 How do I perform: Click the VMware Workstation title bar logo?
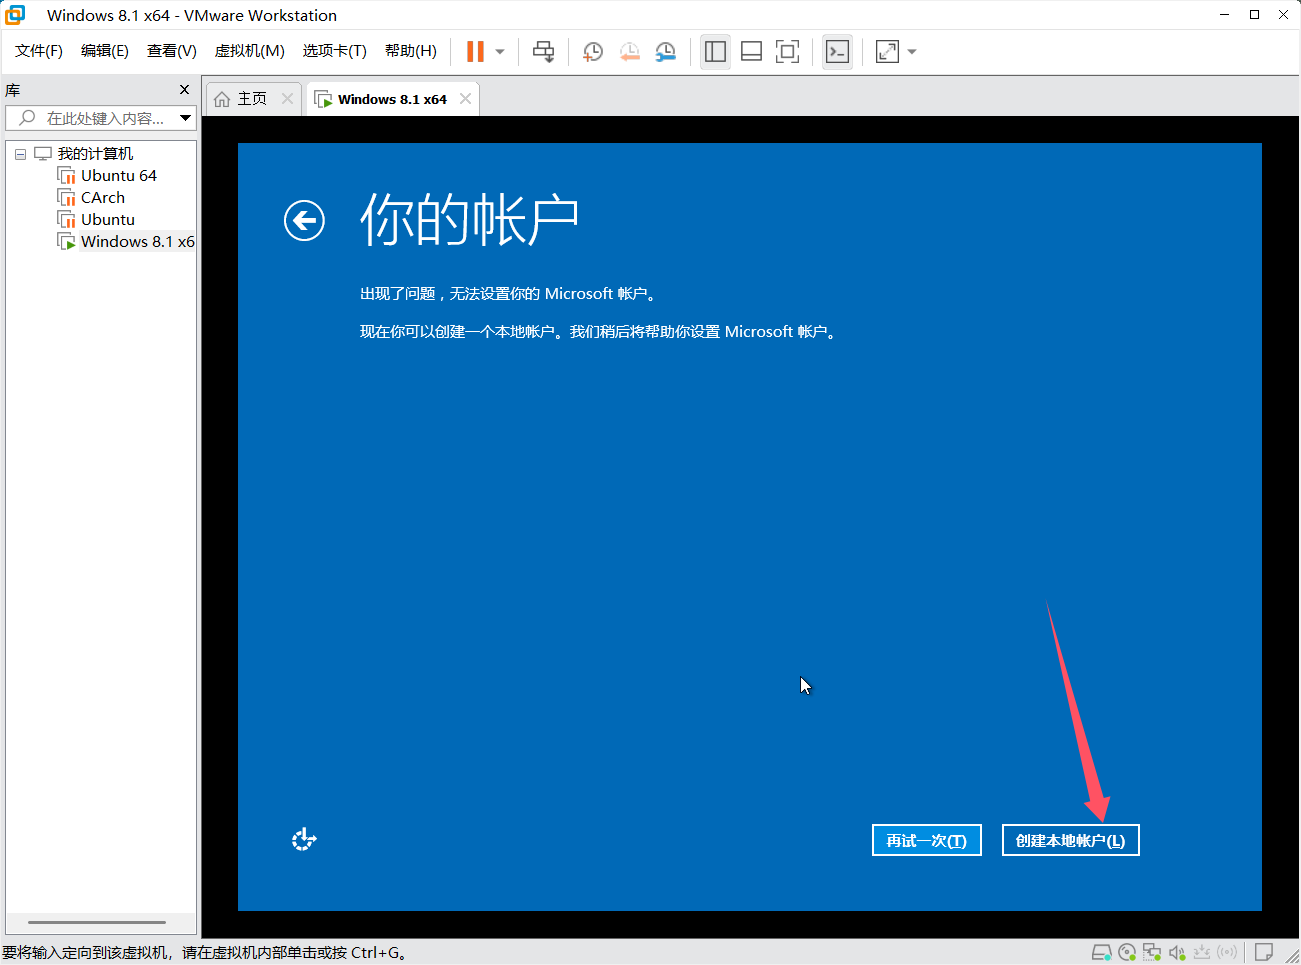coord(15,15)
